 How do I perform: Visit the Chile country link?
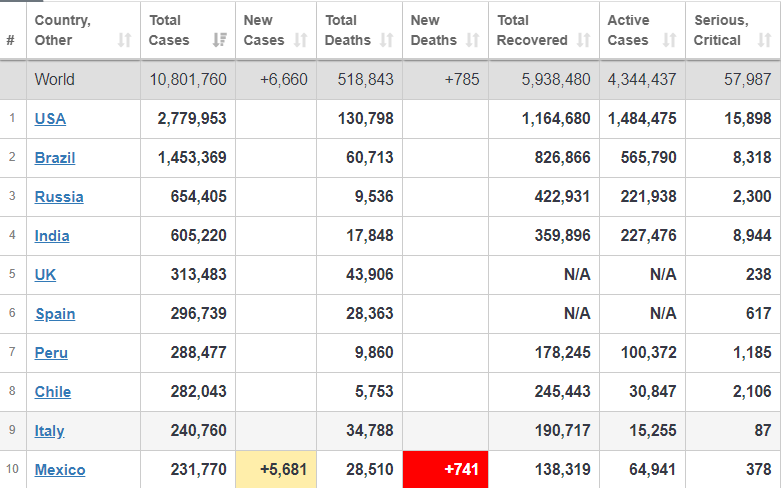tap(53, 392)
